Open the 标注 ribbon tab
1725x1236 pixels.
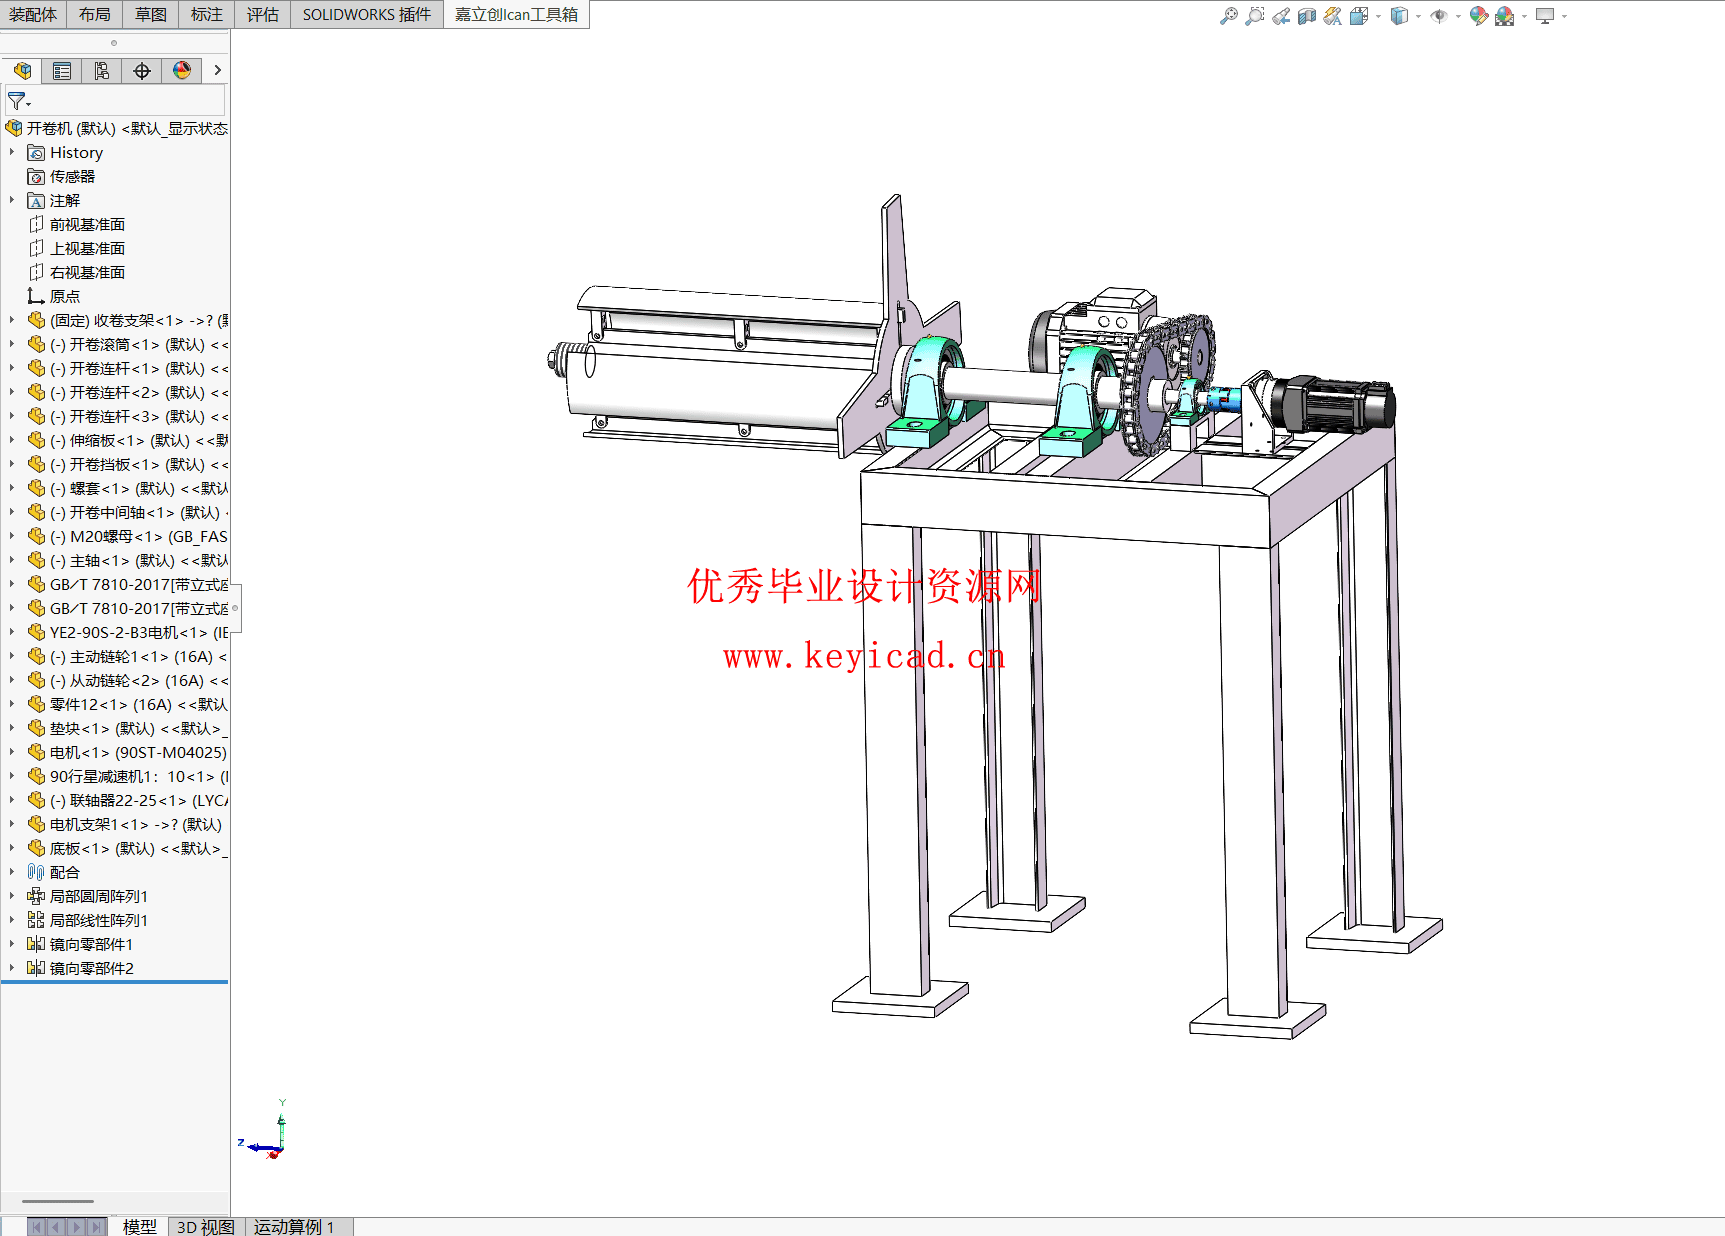(207, 14)
